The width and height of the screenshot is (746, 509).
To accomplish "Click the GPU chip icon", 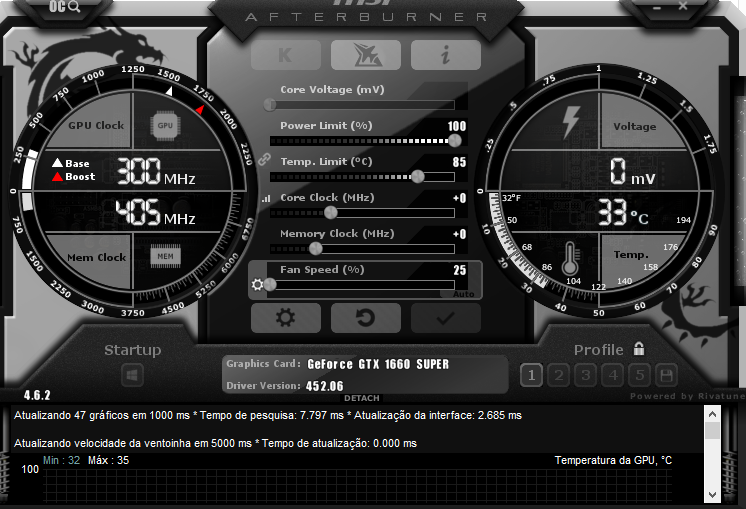I will tap(165, 126).
